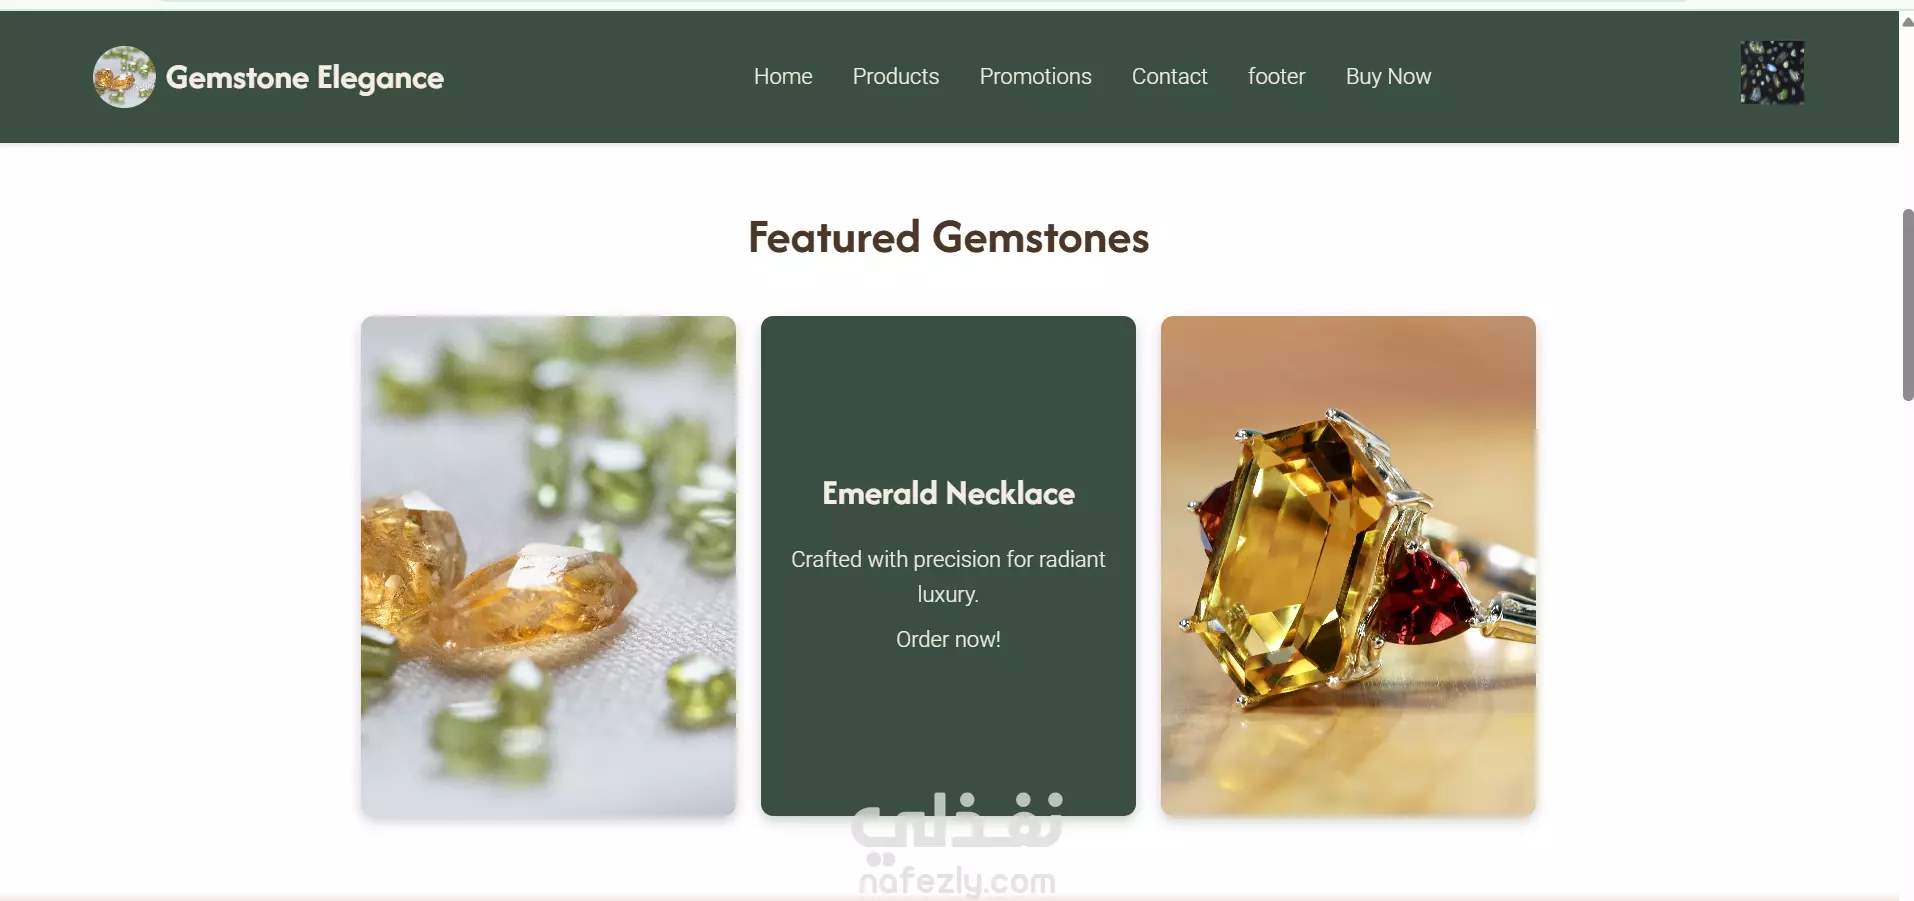Go to the Products page
Screen dimensions: 1914x901
tap(896, 76)
